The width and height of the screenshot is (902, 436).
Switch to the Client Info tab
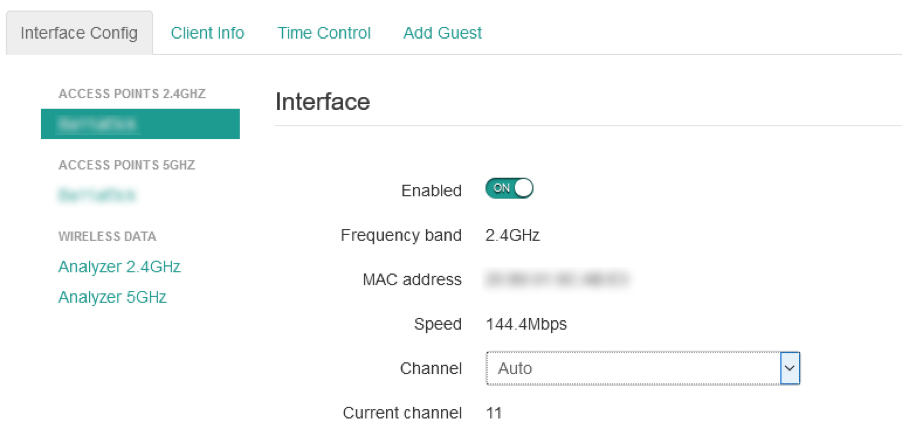[x=208, y=33]
